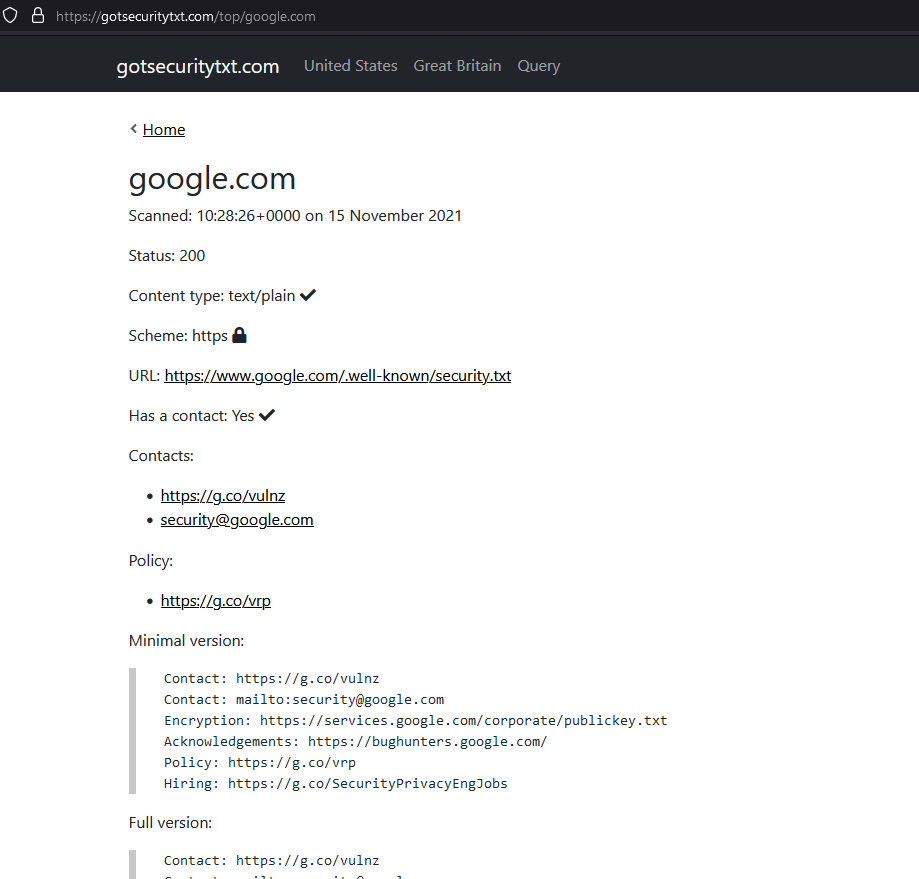Go back to the Home page link

[x=164, y=130]
